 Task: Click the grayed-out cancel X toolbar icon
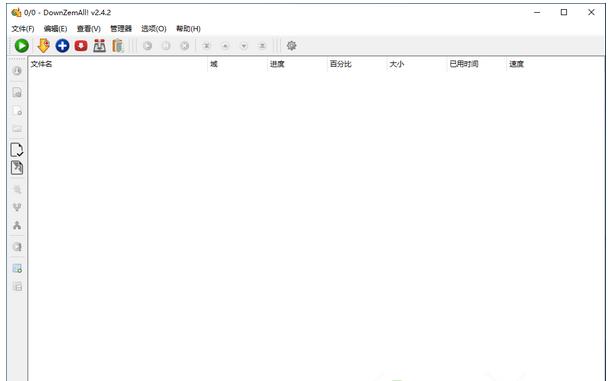tap(185, 46)
